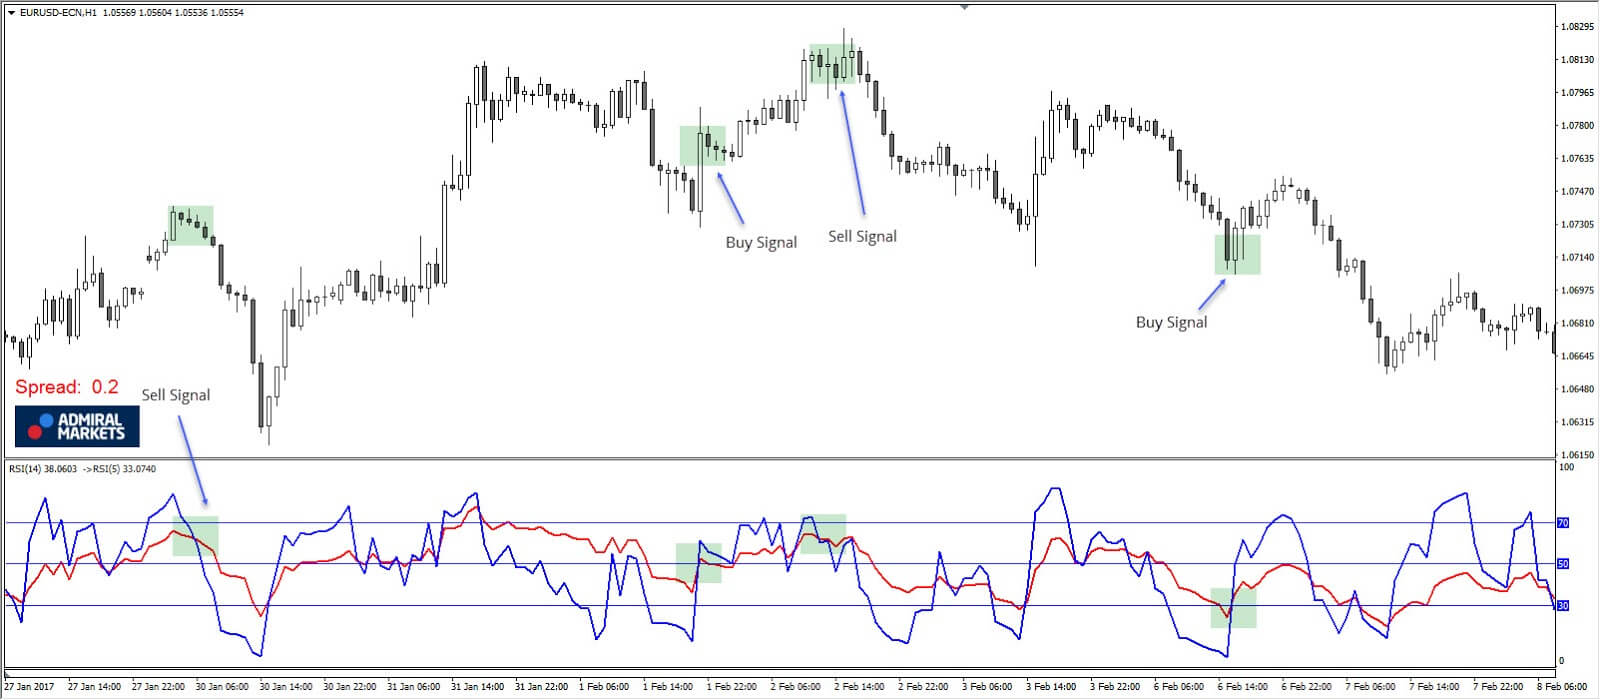Select the Sell Signal text above the RSI panel
The width and height of the screenshot is (1600, 700).
(x=175, y=395)
